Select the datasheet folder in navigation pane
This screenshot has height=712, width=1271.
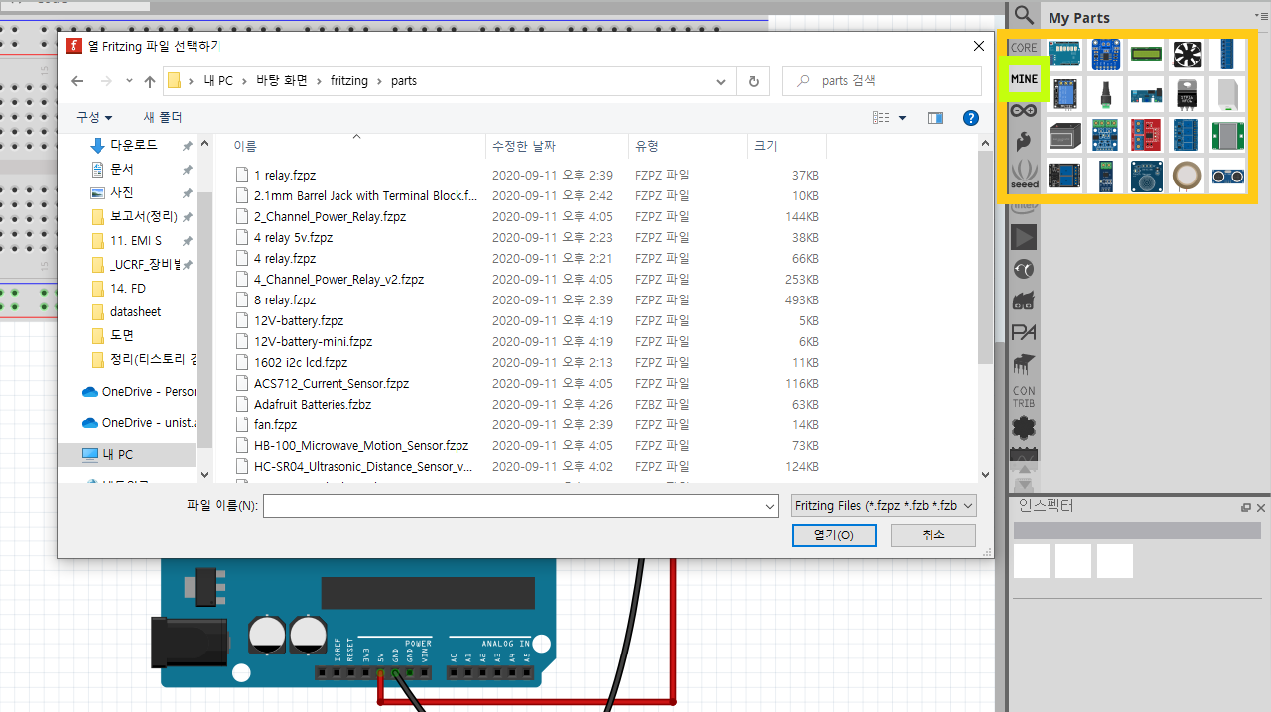pyautogui.click(x=135, y=311)
